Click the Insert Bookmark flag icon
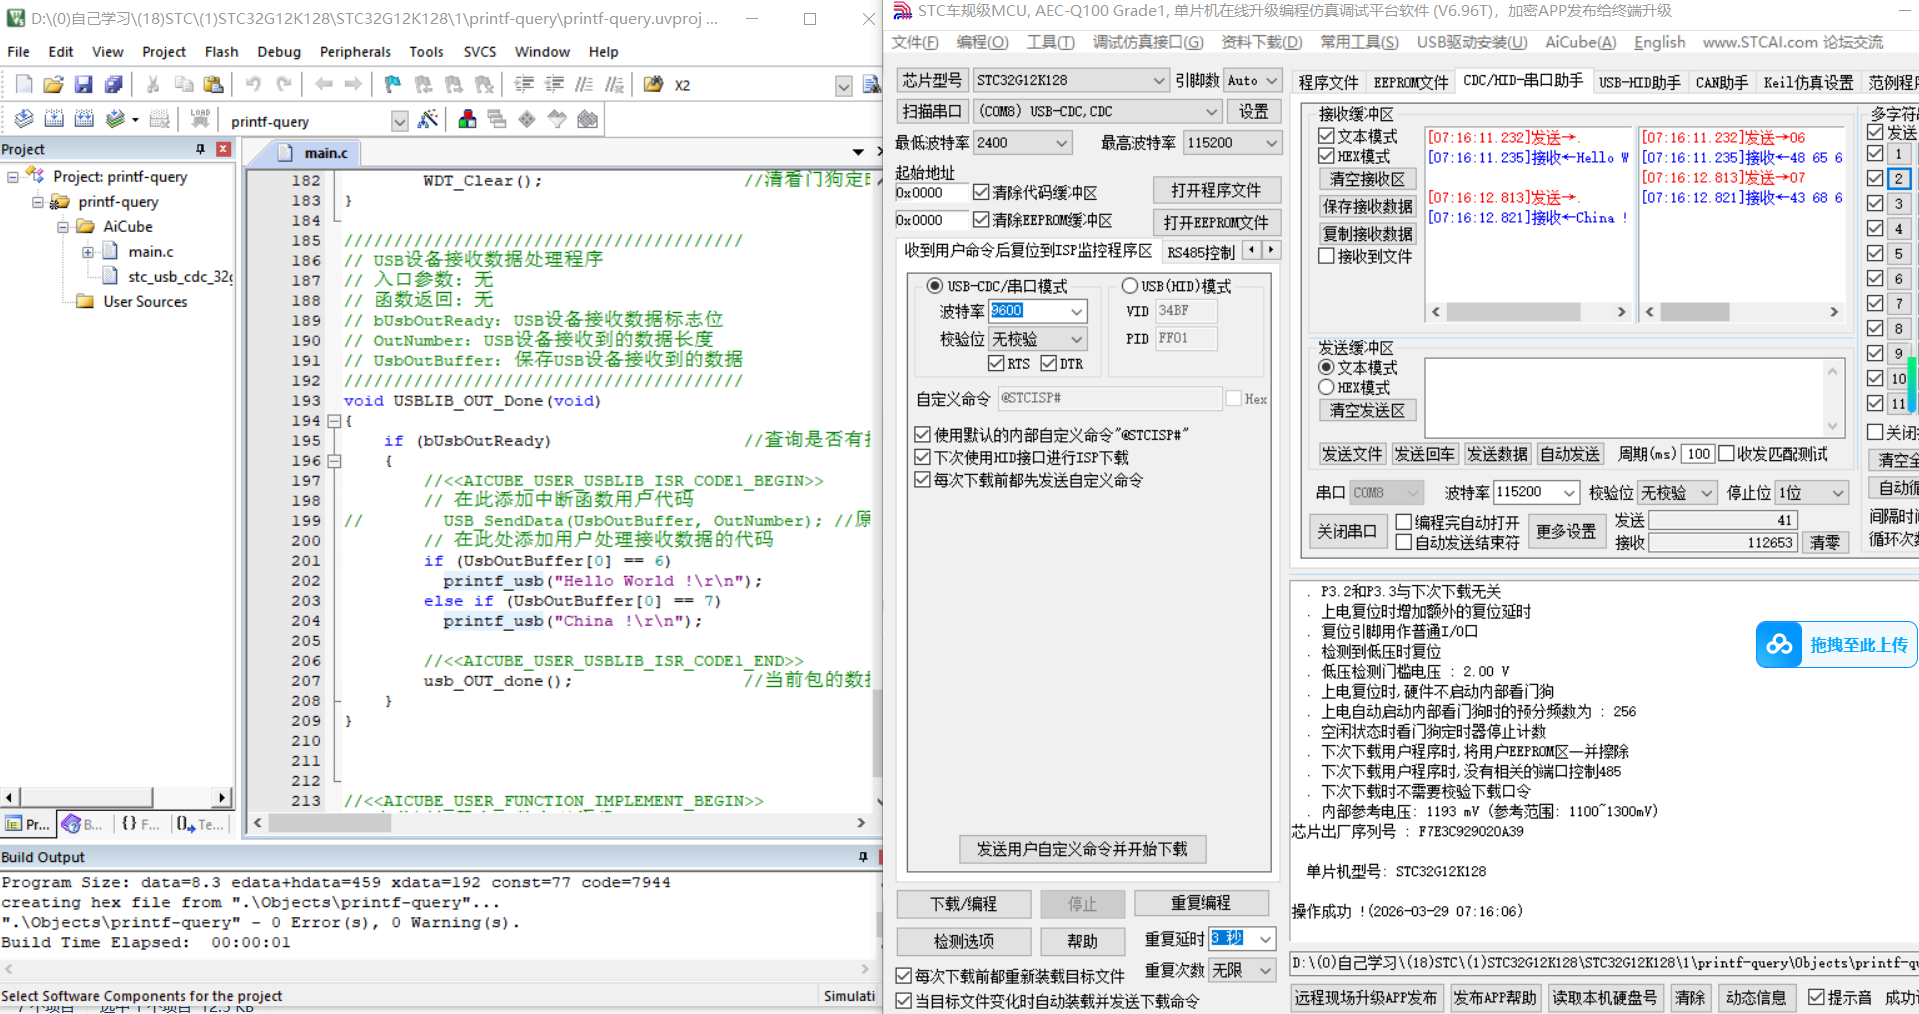 (x=393, y=85)
